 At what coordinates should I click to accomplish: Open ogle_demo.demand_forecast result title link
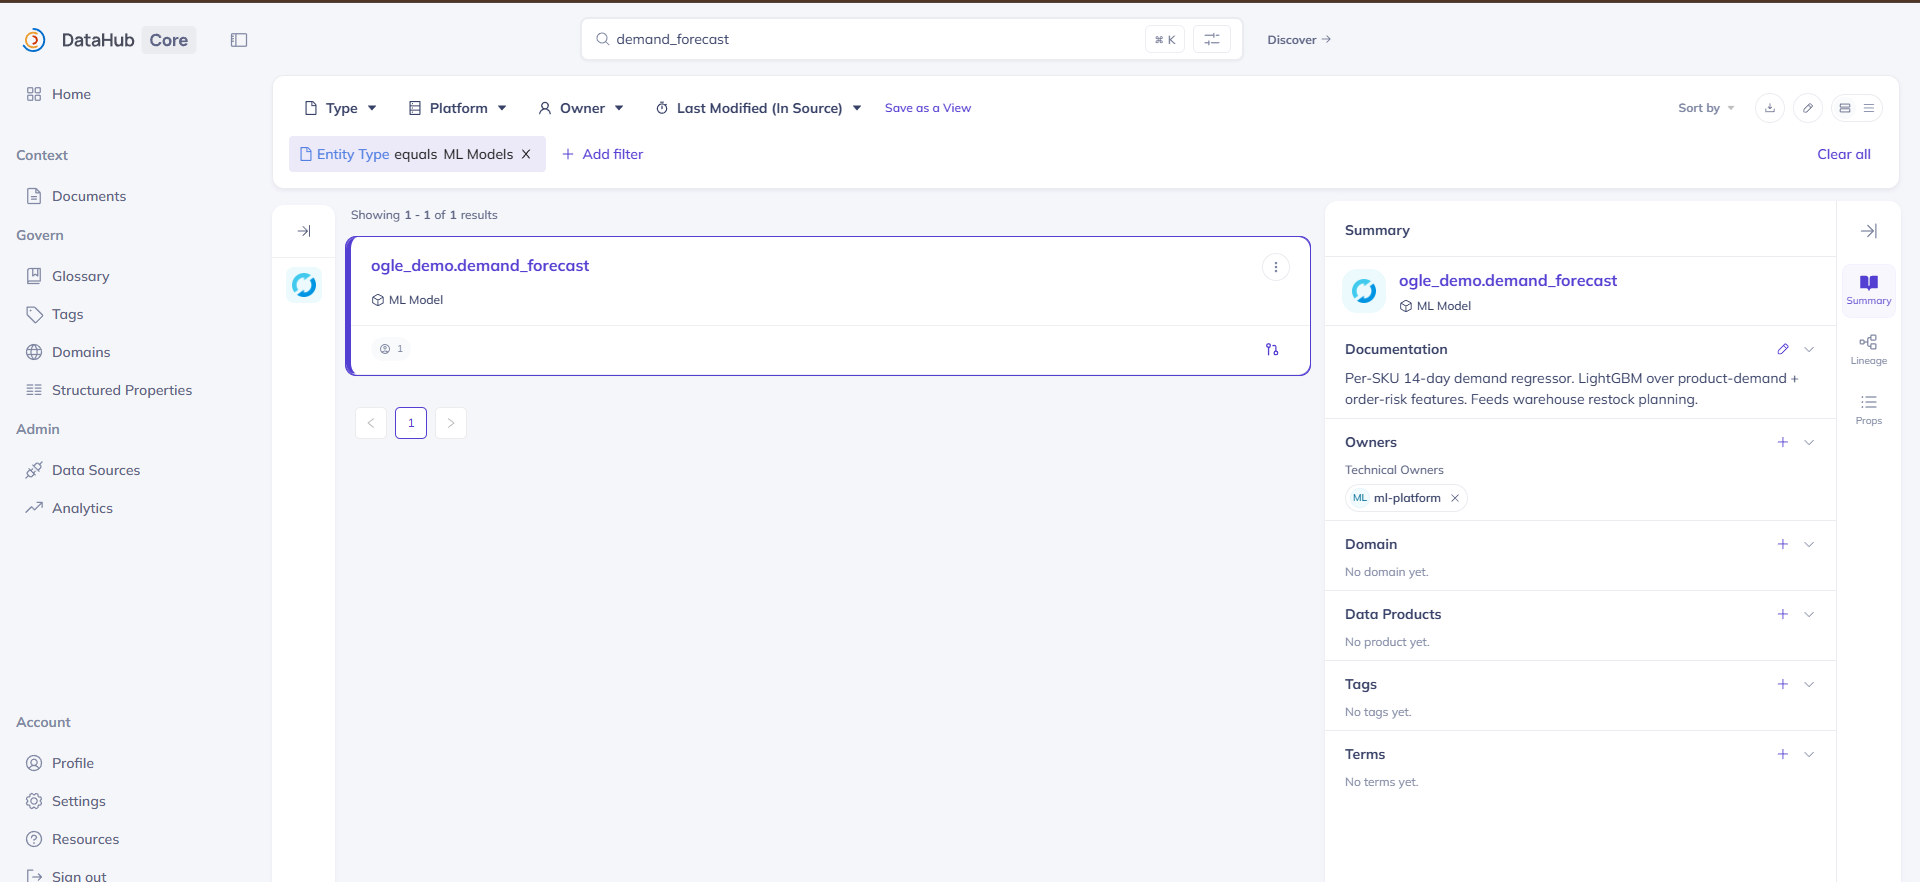click(480, 265)
